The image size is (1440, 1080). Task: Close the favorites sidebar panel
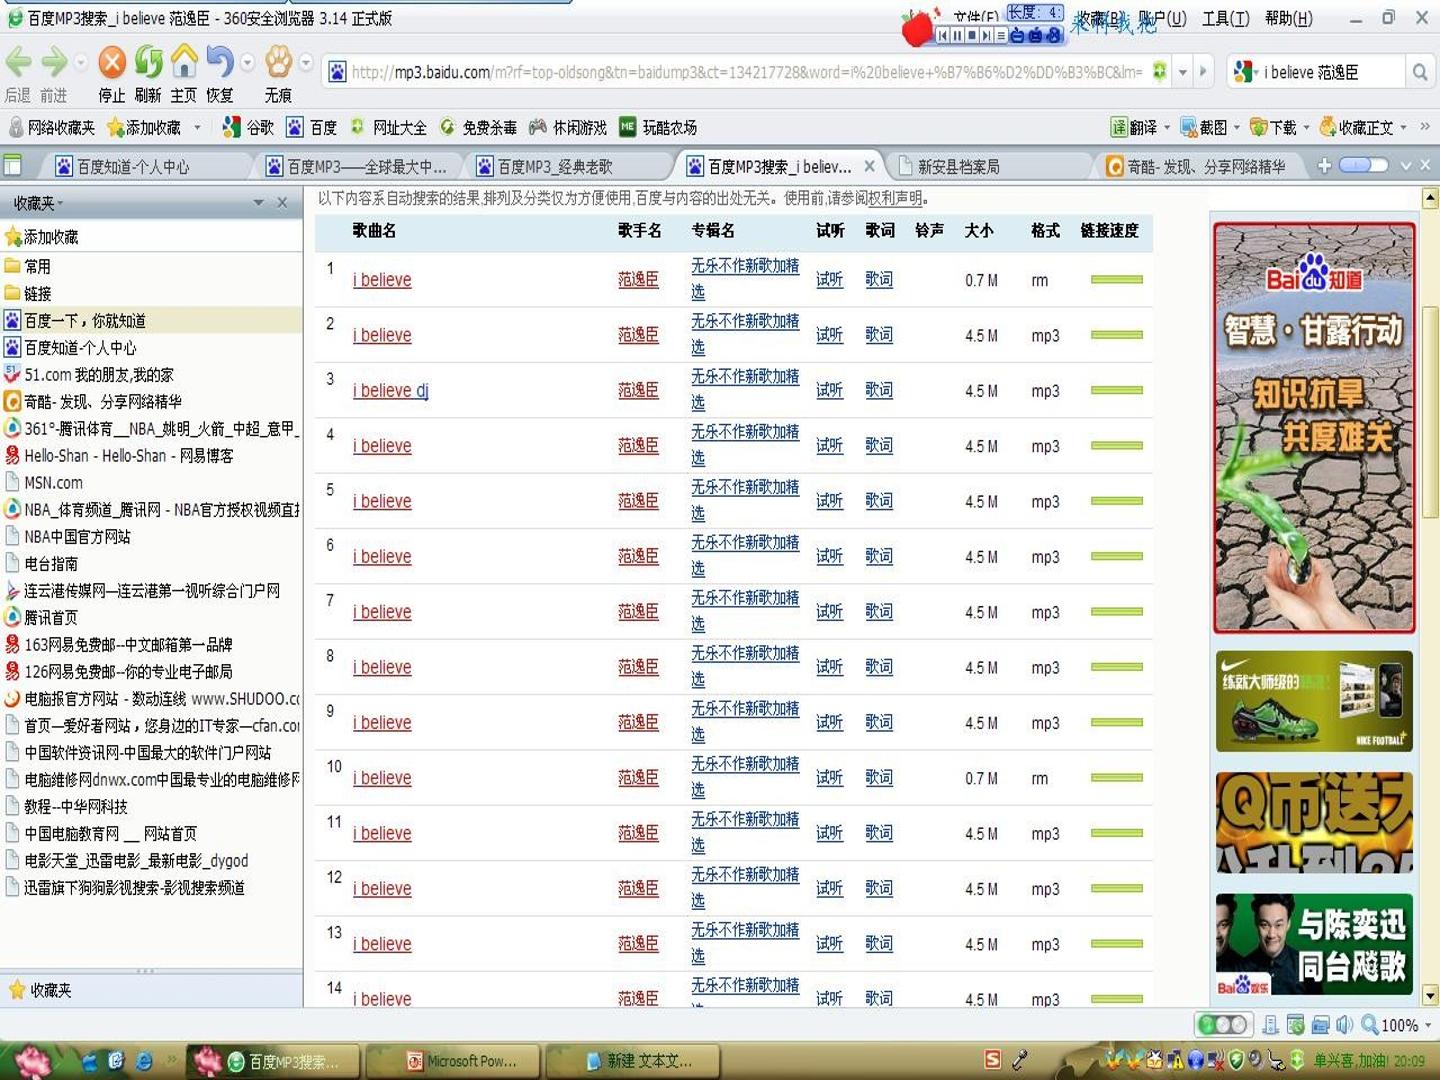click(x=282, y=202)
